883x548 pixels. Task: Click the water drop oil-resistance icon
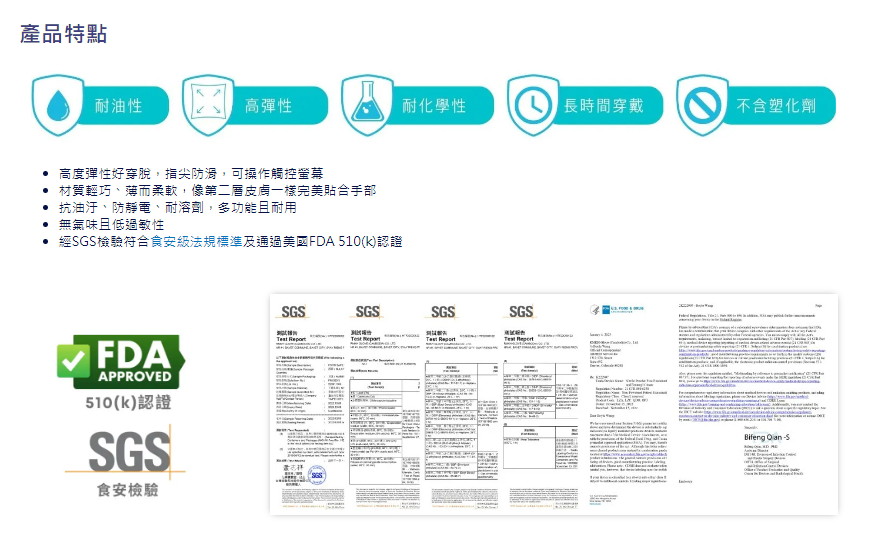58,103
